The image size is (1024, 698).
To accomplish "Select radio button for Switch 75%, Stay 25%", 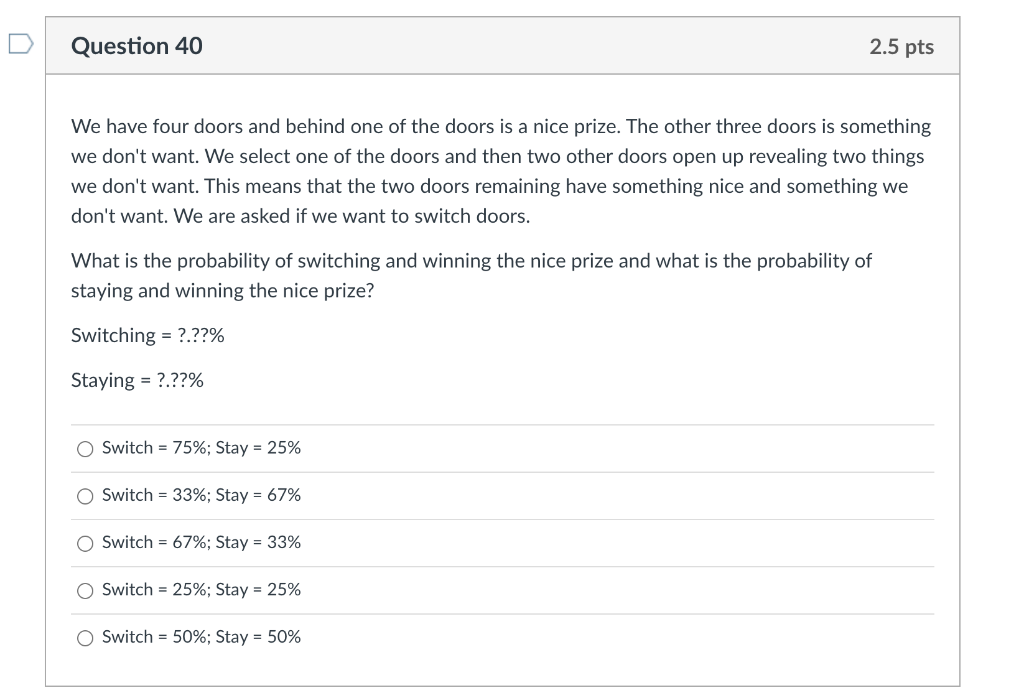I will [86, 449].
